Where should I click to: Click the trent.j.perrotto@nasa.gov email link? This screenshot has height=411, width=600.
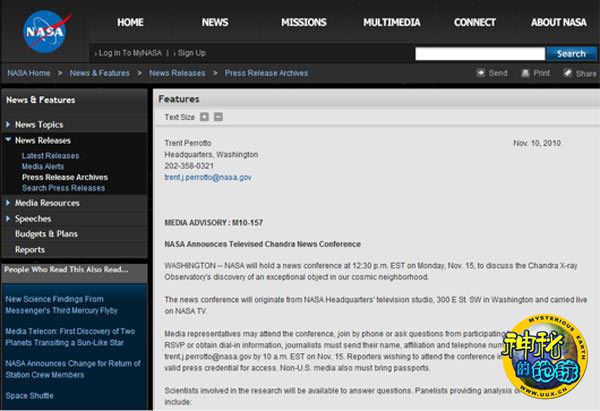(207, 177)
